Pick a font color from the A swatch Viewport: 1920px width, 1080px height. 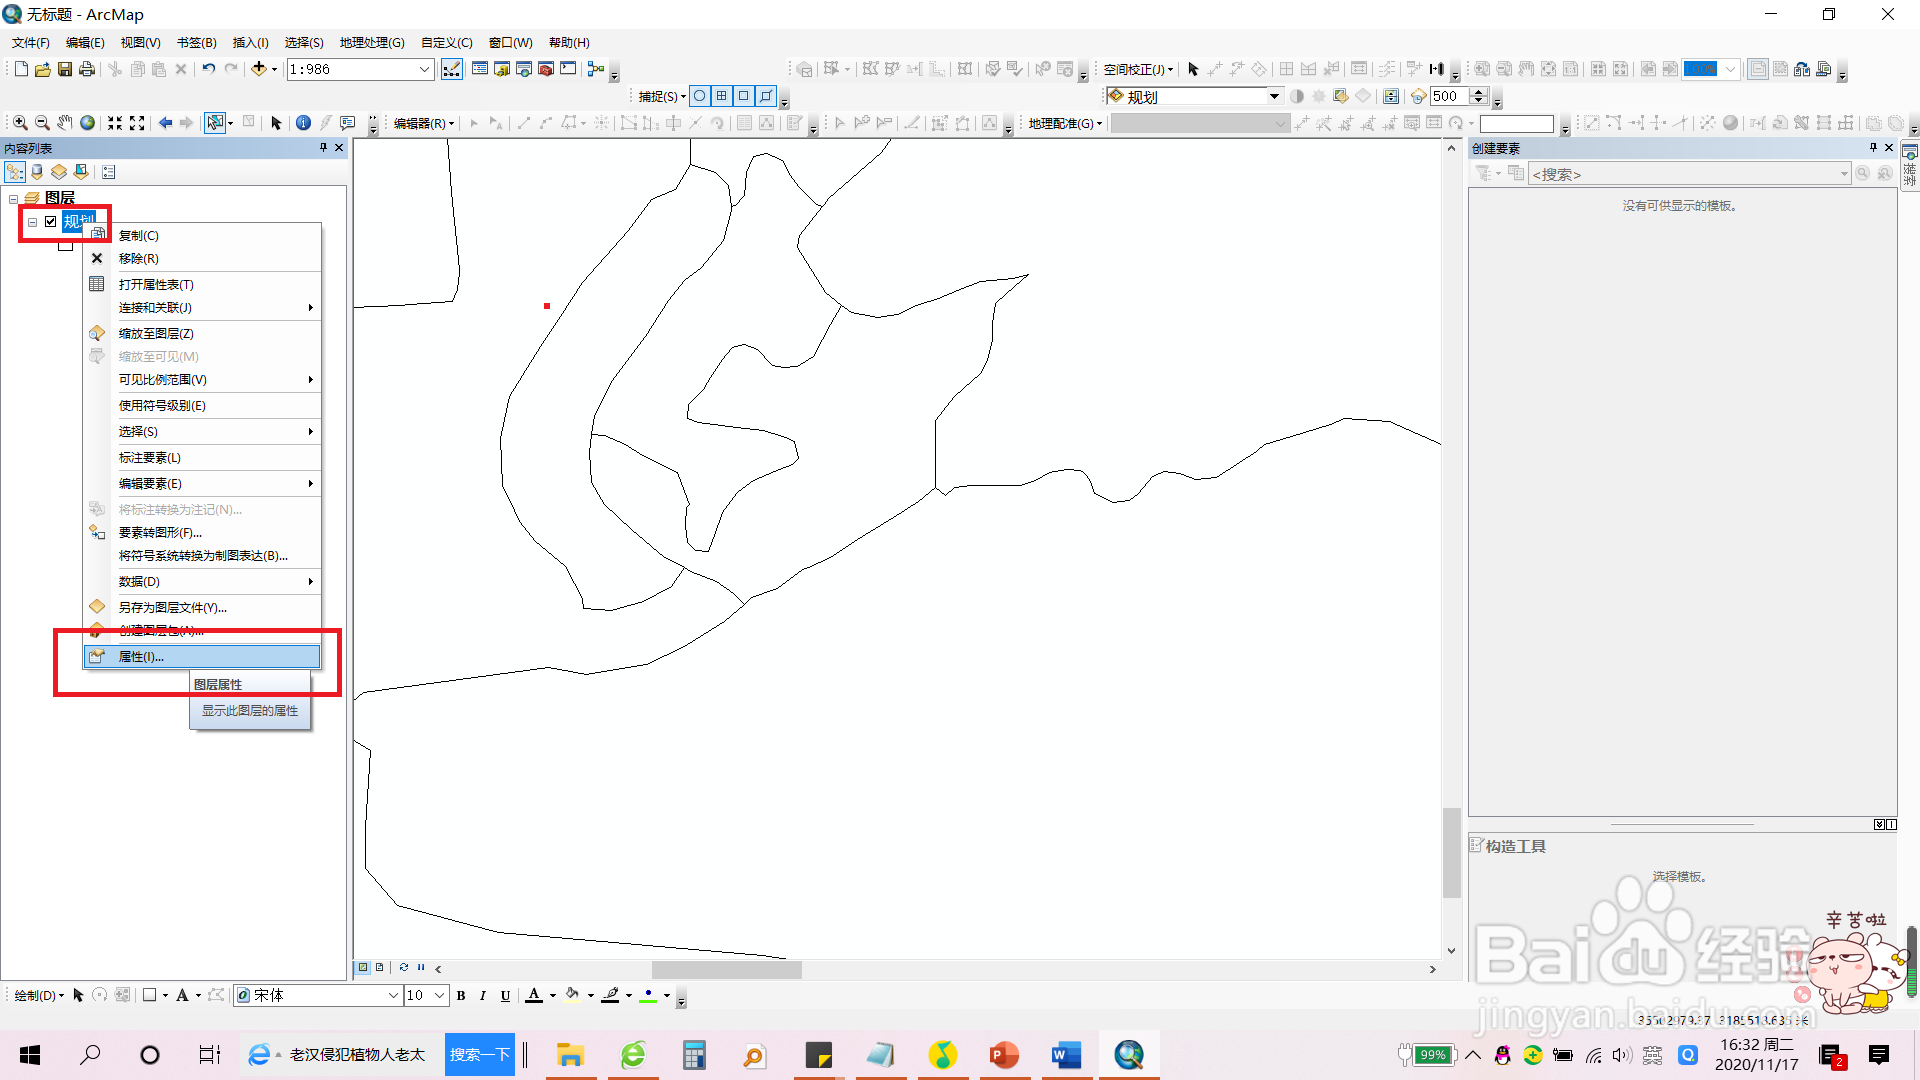536,995
